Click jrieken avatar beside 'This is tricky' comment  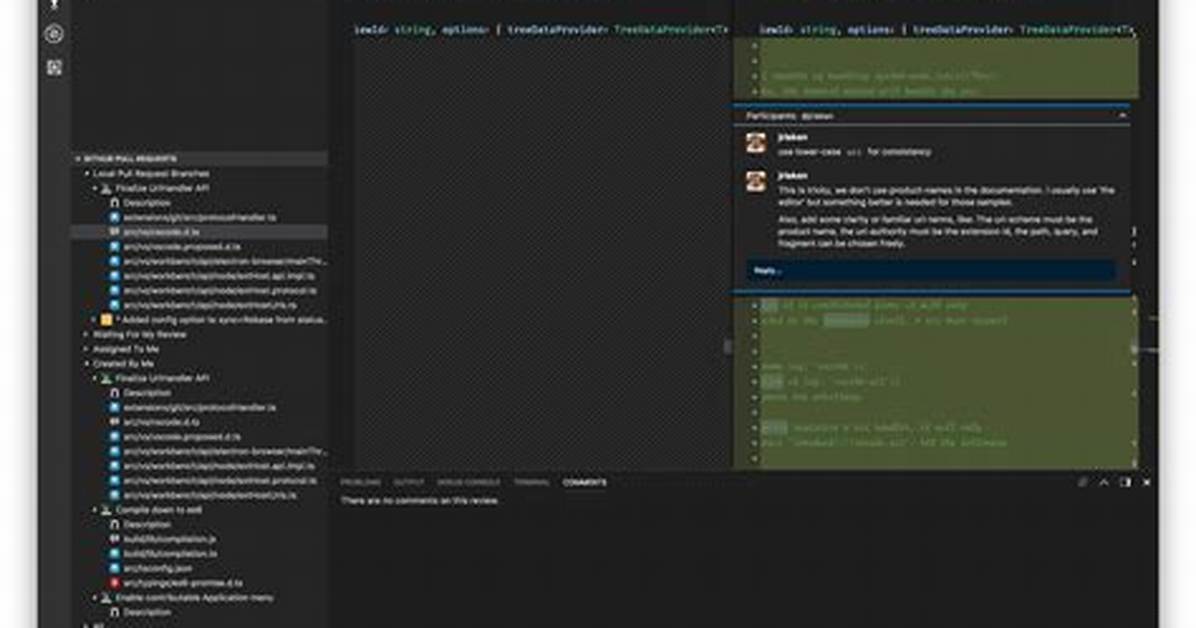point(756,181)
